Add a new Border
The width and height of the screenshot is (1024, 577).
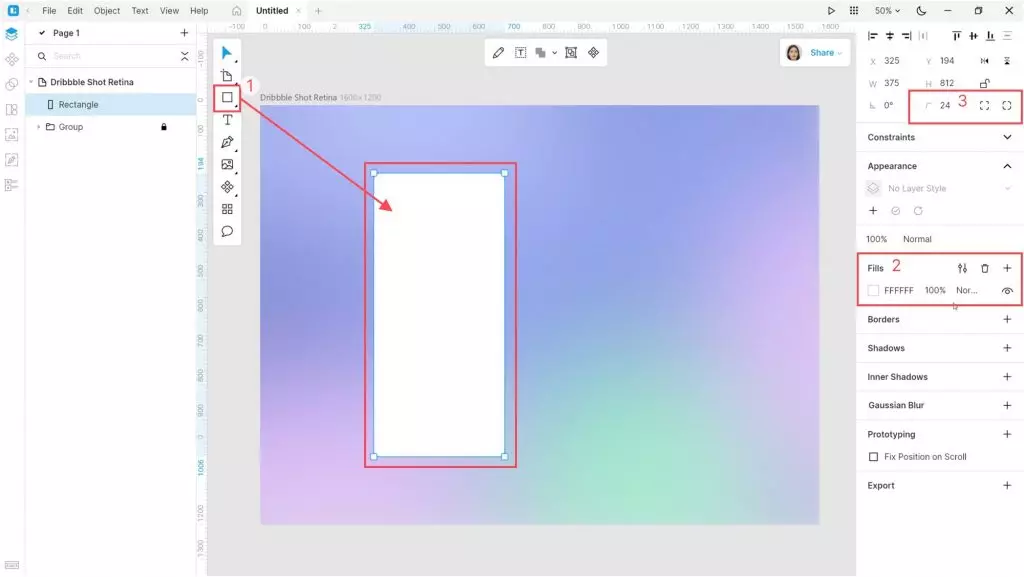(1007, 320)
